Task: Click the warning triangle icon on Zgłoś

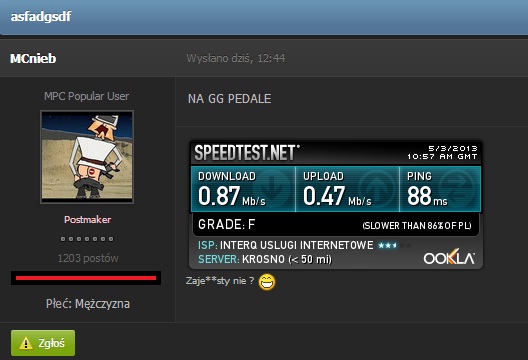Action: coord(26,344)
